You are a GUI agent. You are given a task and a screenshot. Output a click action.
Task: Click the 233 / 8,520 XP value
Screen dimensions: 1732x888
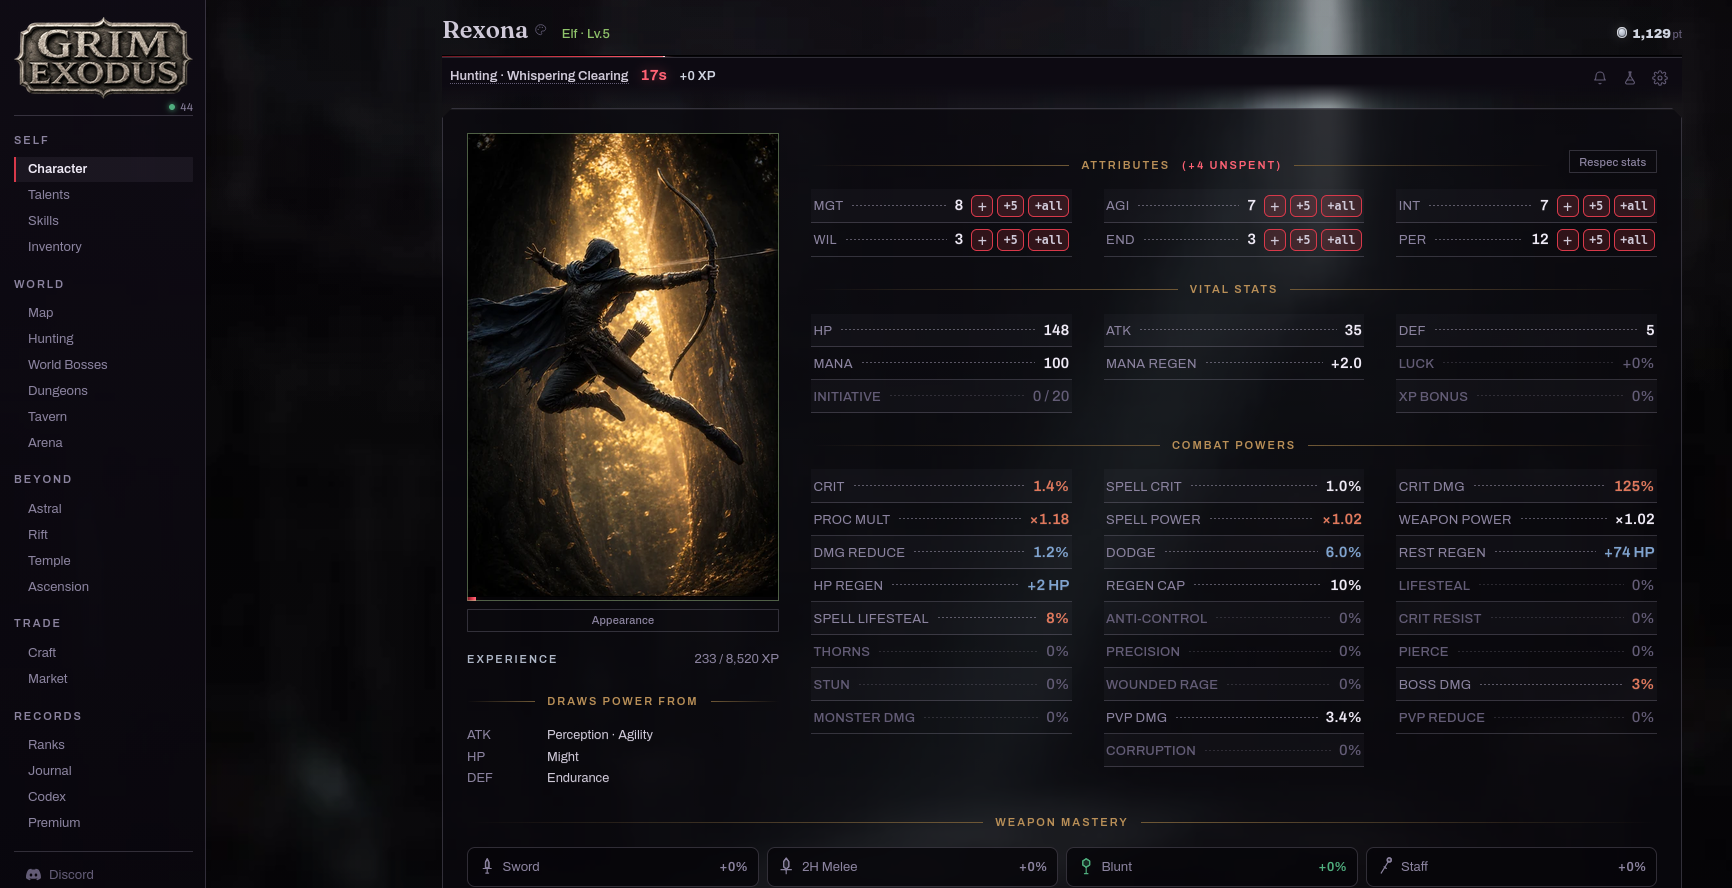coord(736,659)
